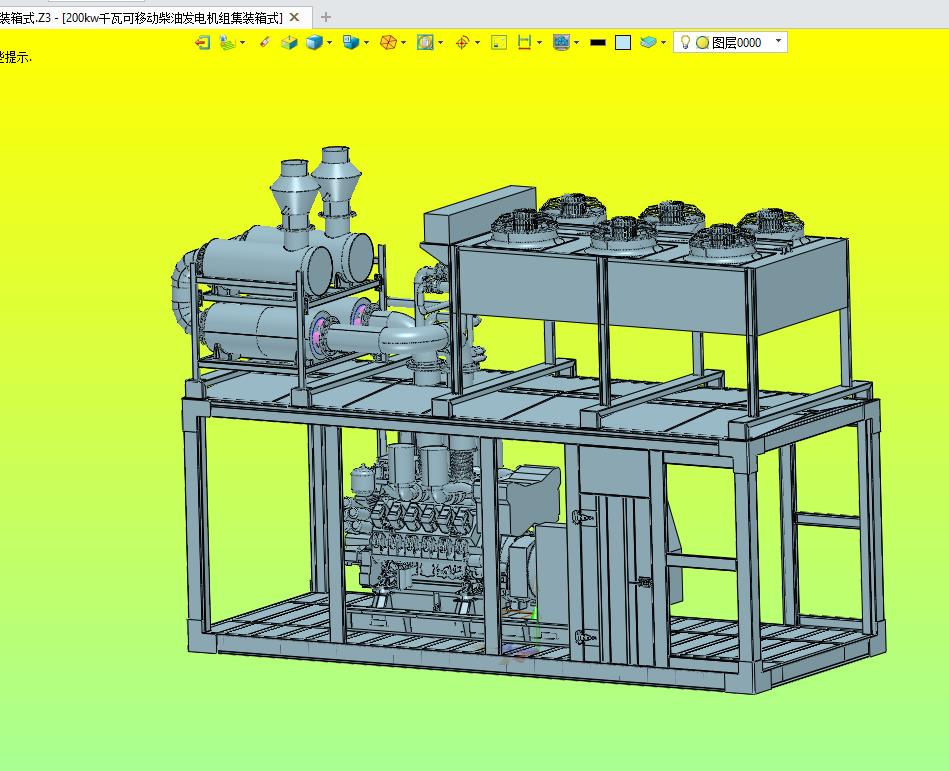Click the blue view orientation cube icon

351,42
